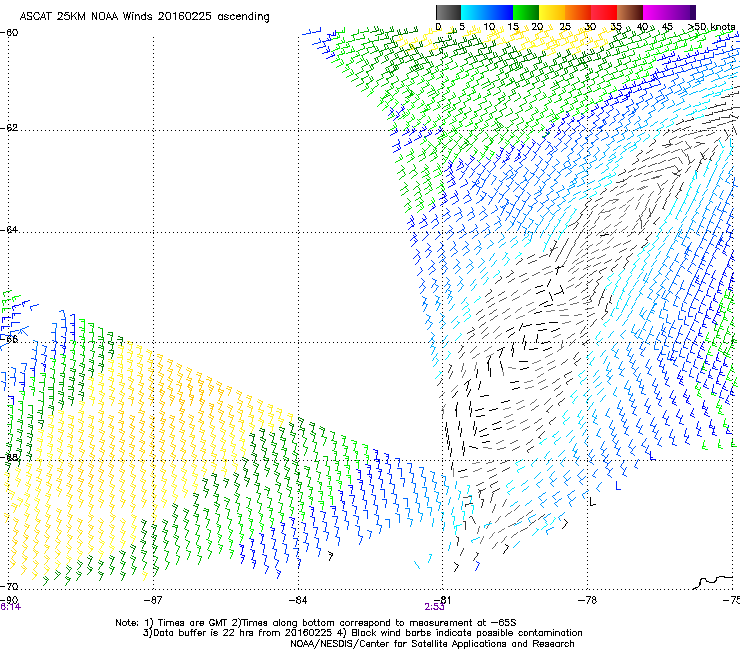Select the '-78' longitude axis label

pyautogui.click(x=588, y=600)
